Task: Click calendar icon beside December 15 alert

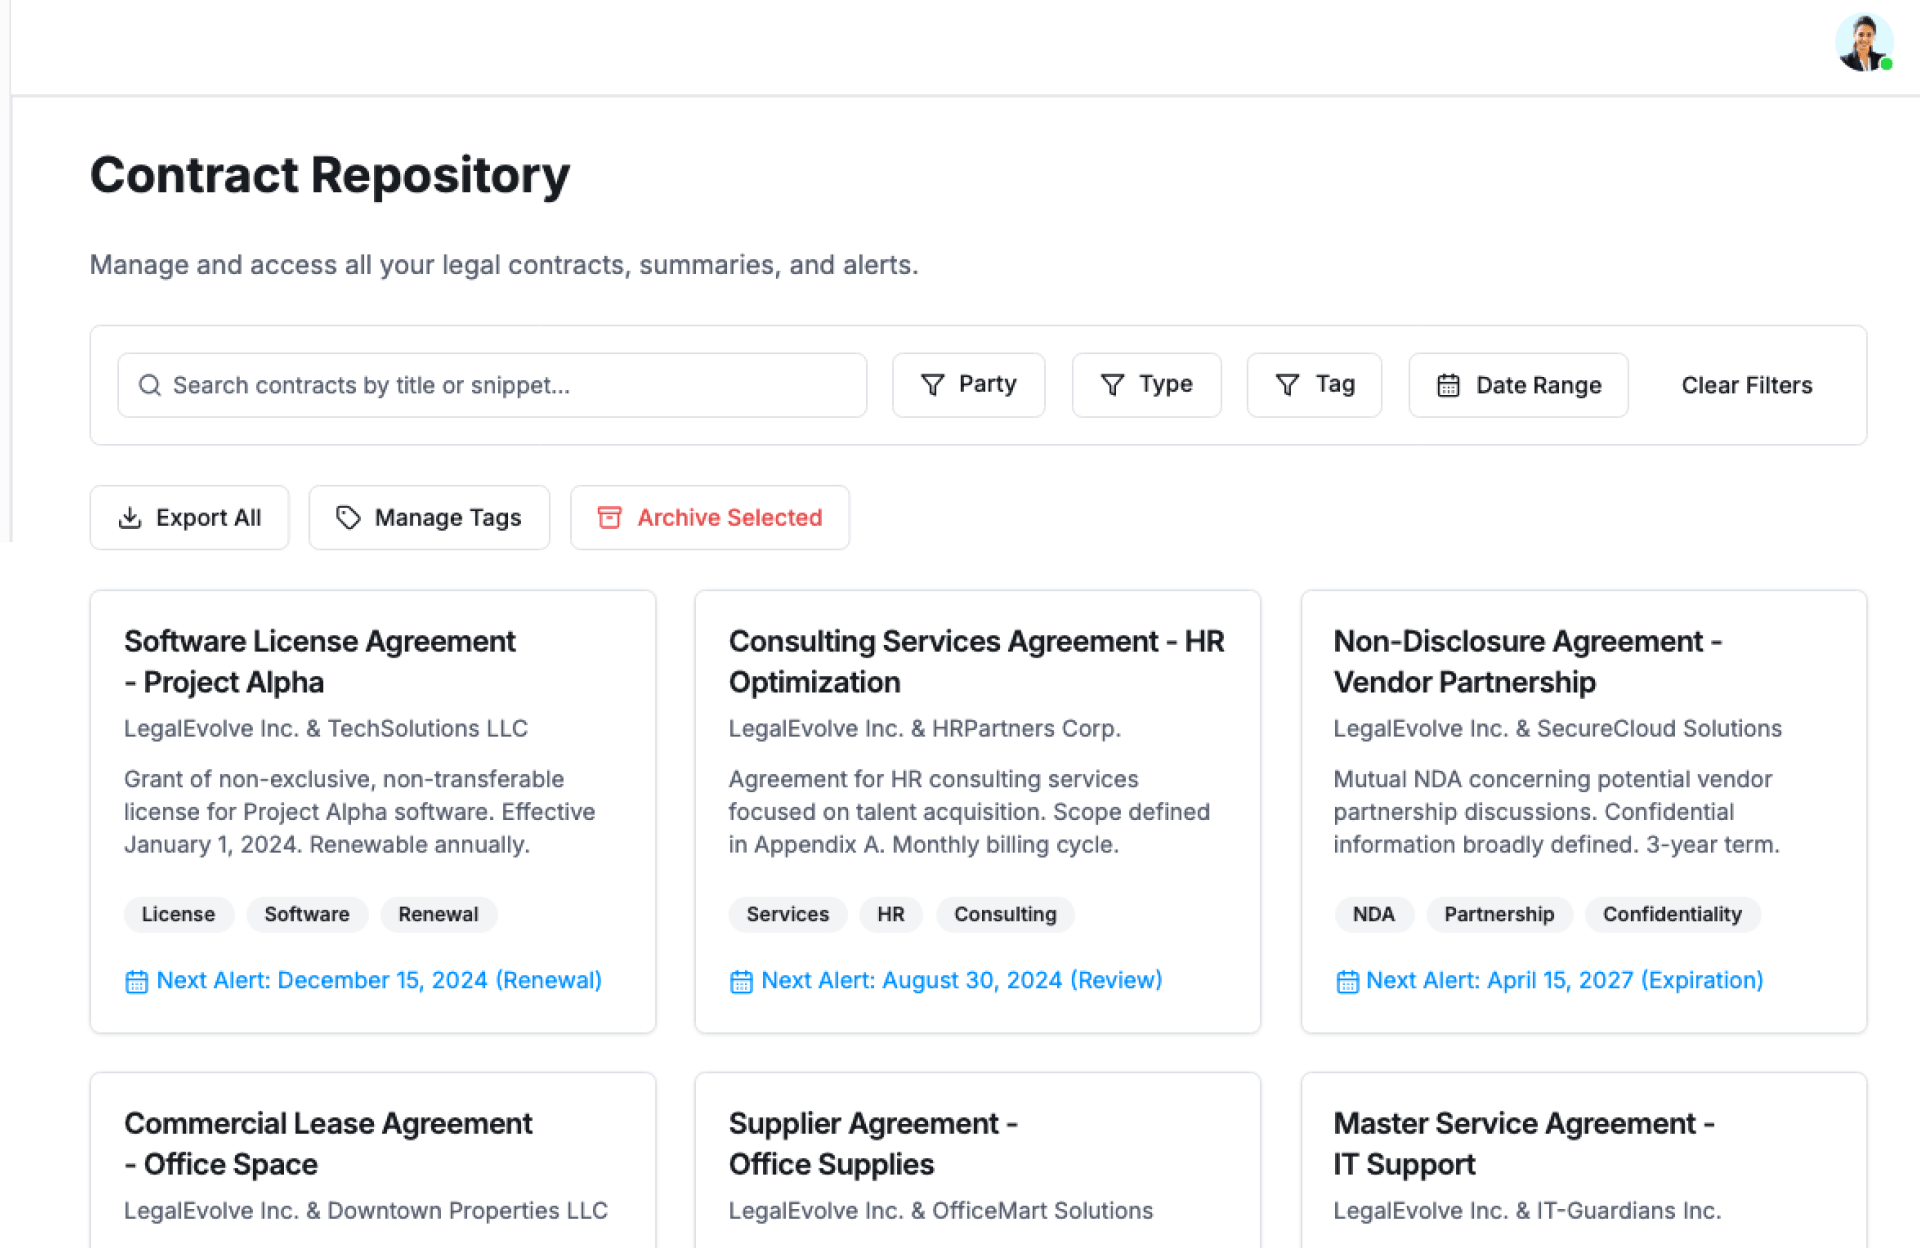Action: (136, 982)
